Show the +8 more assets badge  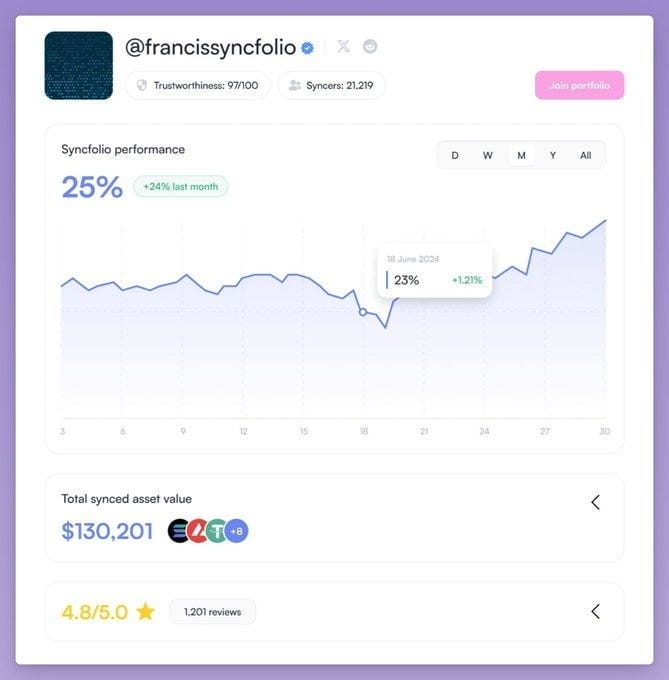click(x=237, y=531)
